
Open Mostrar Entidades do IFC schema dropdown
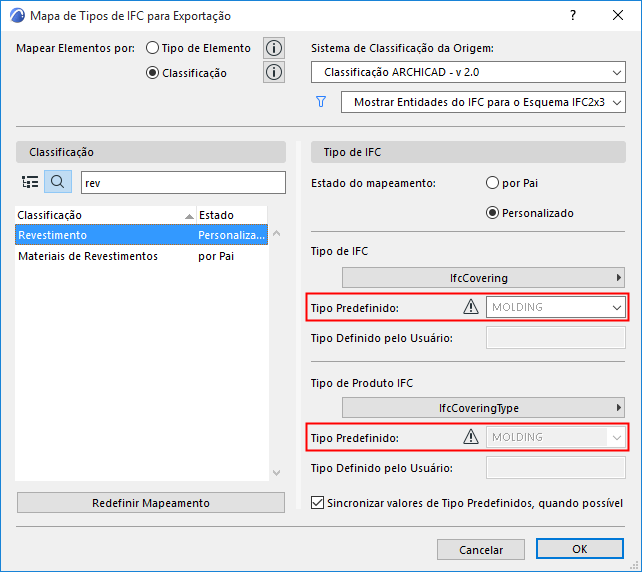[483, 102]
